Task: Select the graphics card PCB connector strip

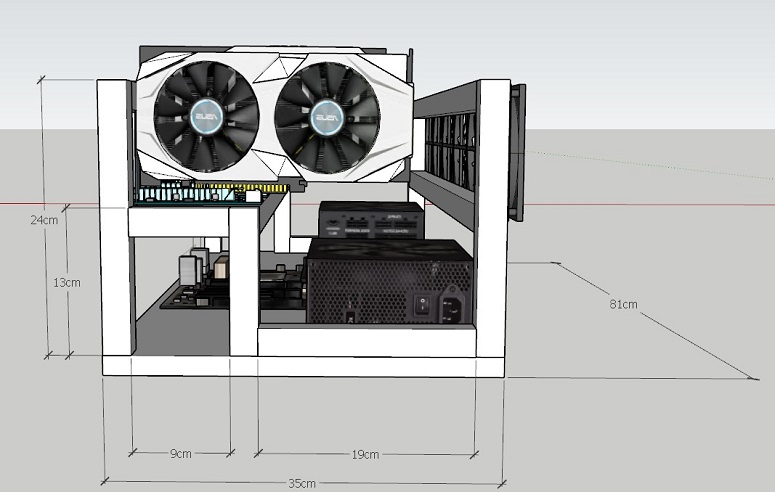Action: (214, 193)
